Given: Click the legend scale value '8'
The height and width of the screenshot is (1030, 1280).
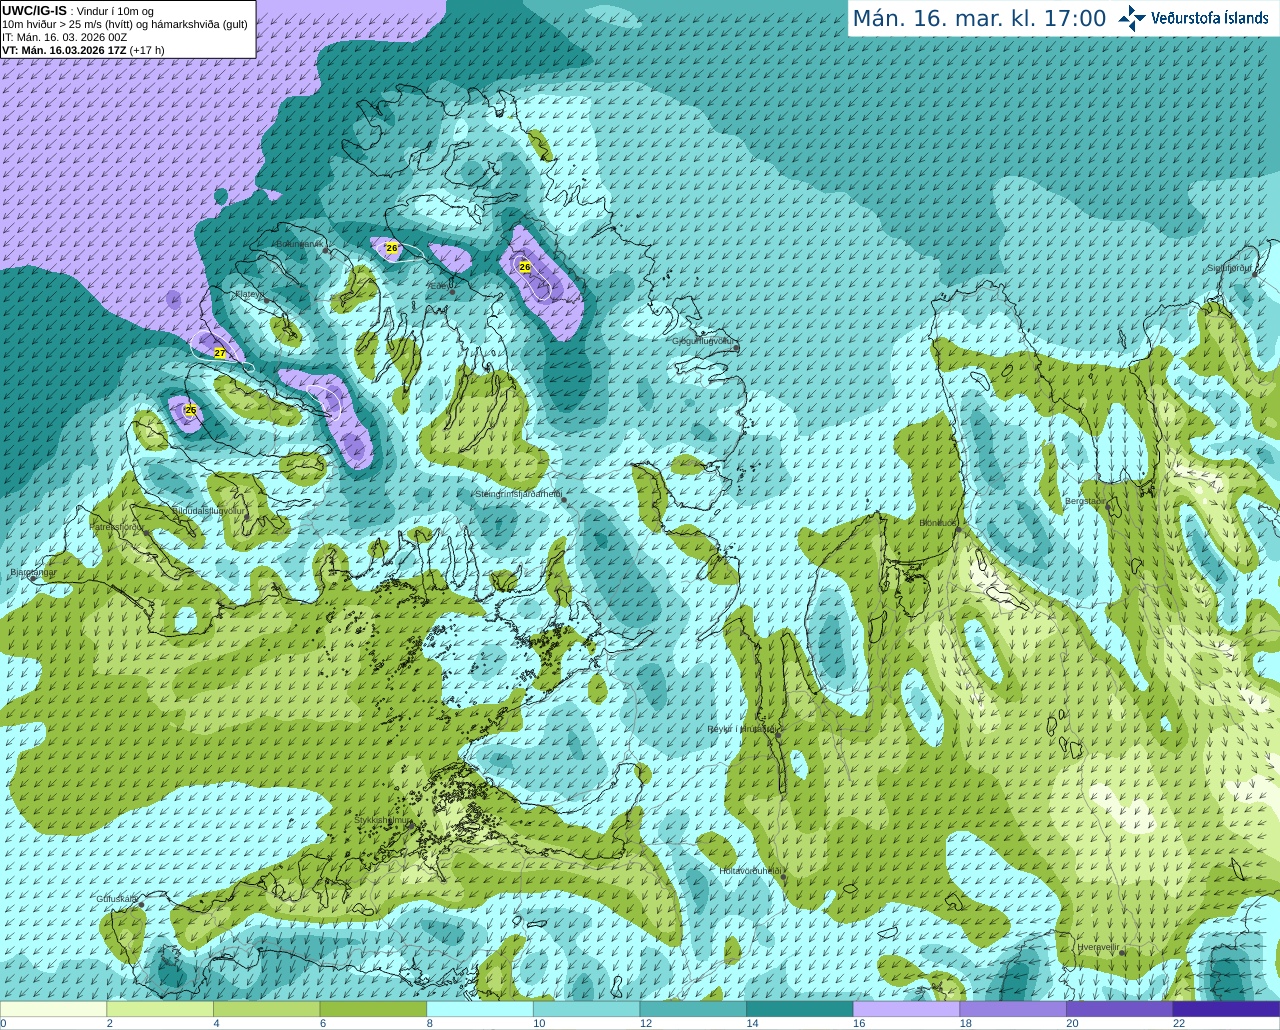Looking at the screenshot, I should coord(429,1023).
